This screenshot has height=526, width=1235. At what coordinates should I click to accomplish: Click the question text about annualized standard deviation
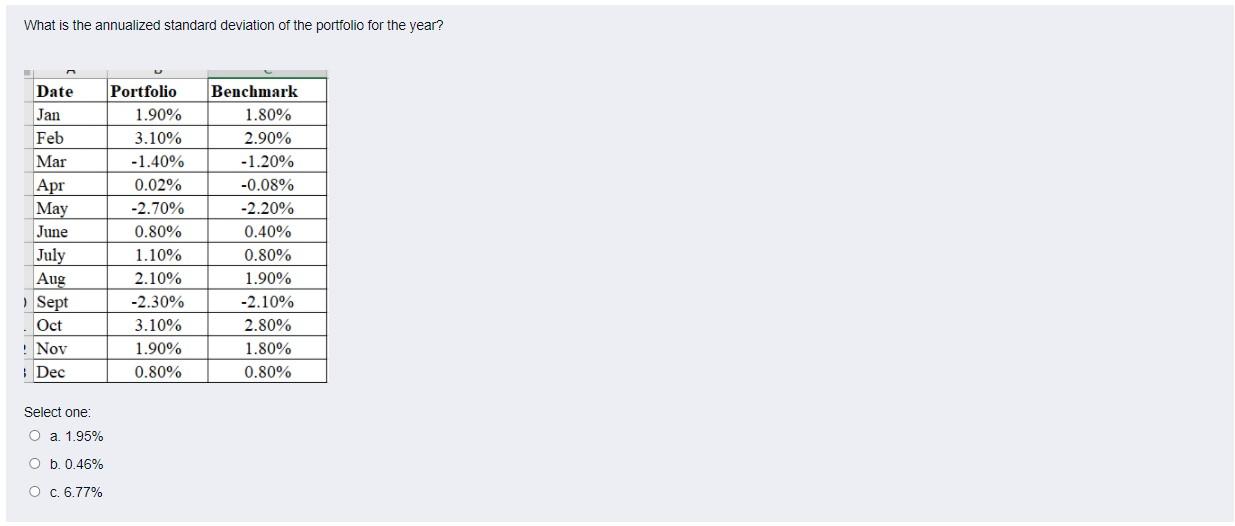233,25
